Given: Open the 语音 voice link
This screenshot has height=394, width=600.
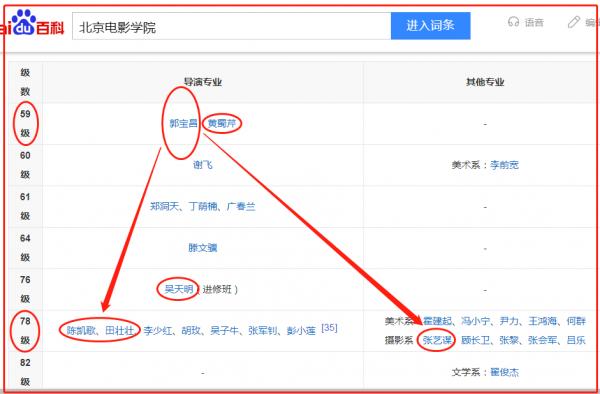Looking at the screenshot, I should (534, 23).
